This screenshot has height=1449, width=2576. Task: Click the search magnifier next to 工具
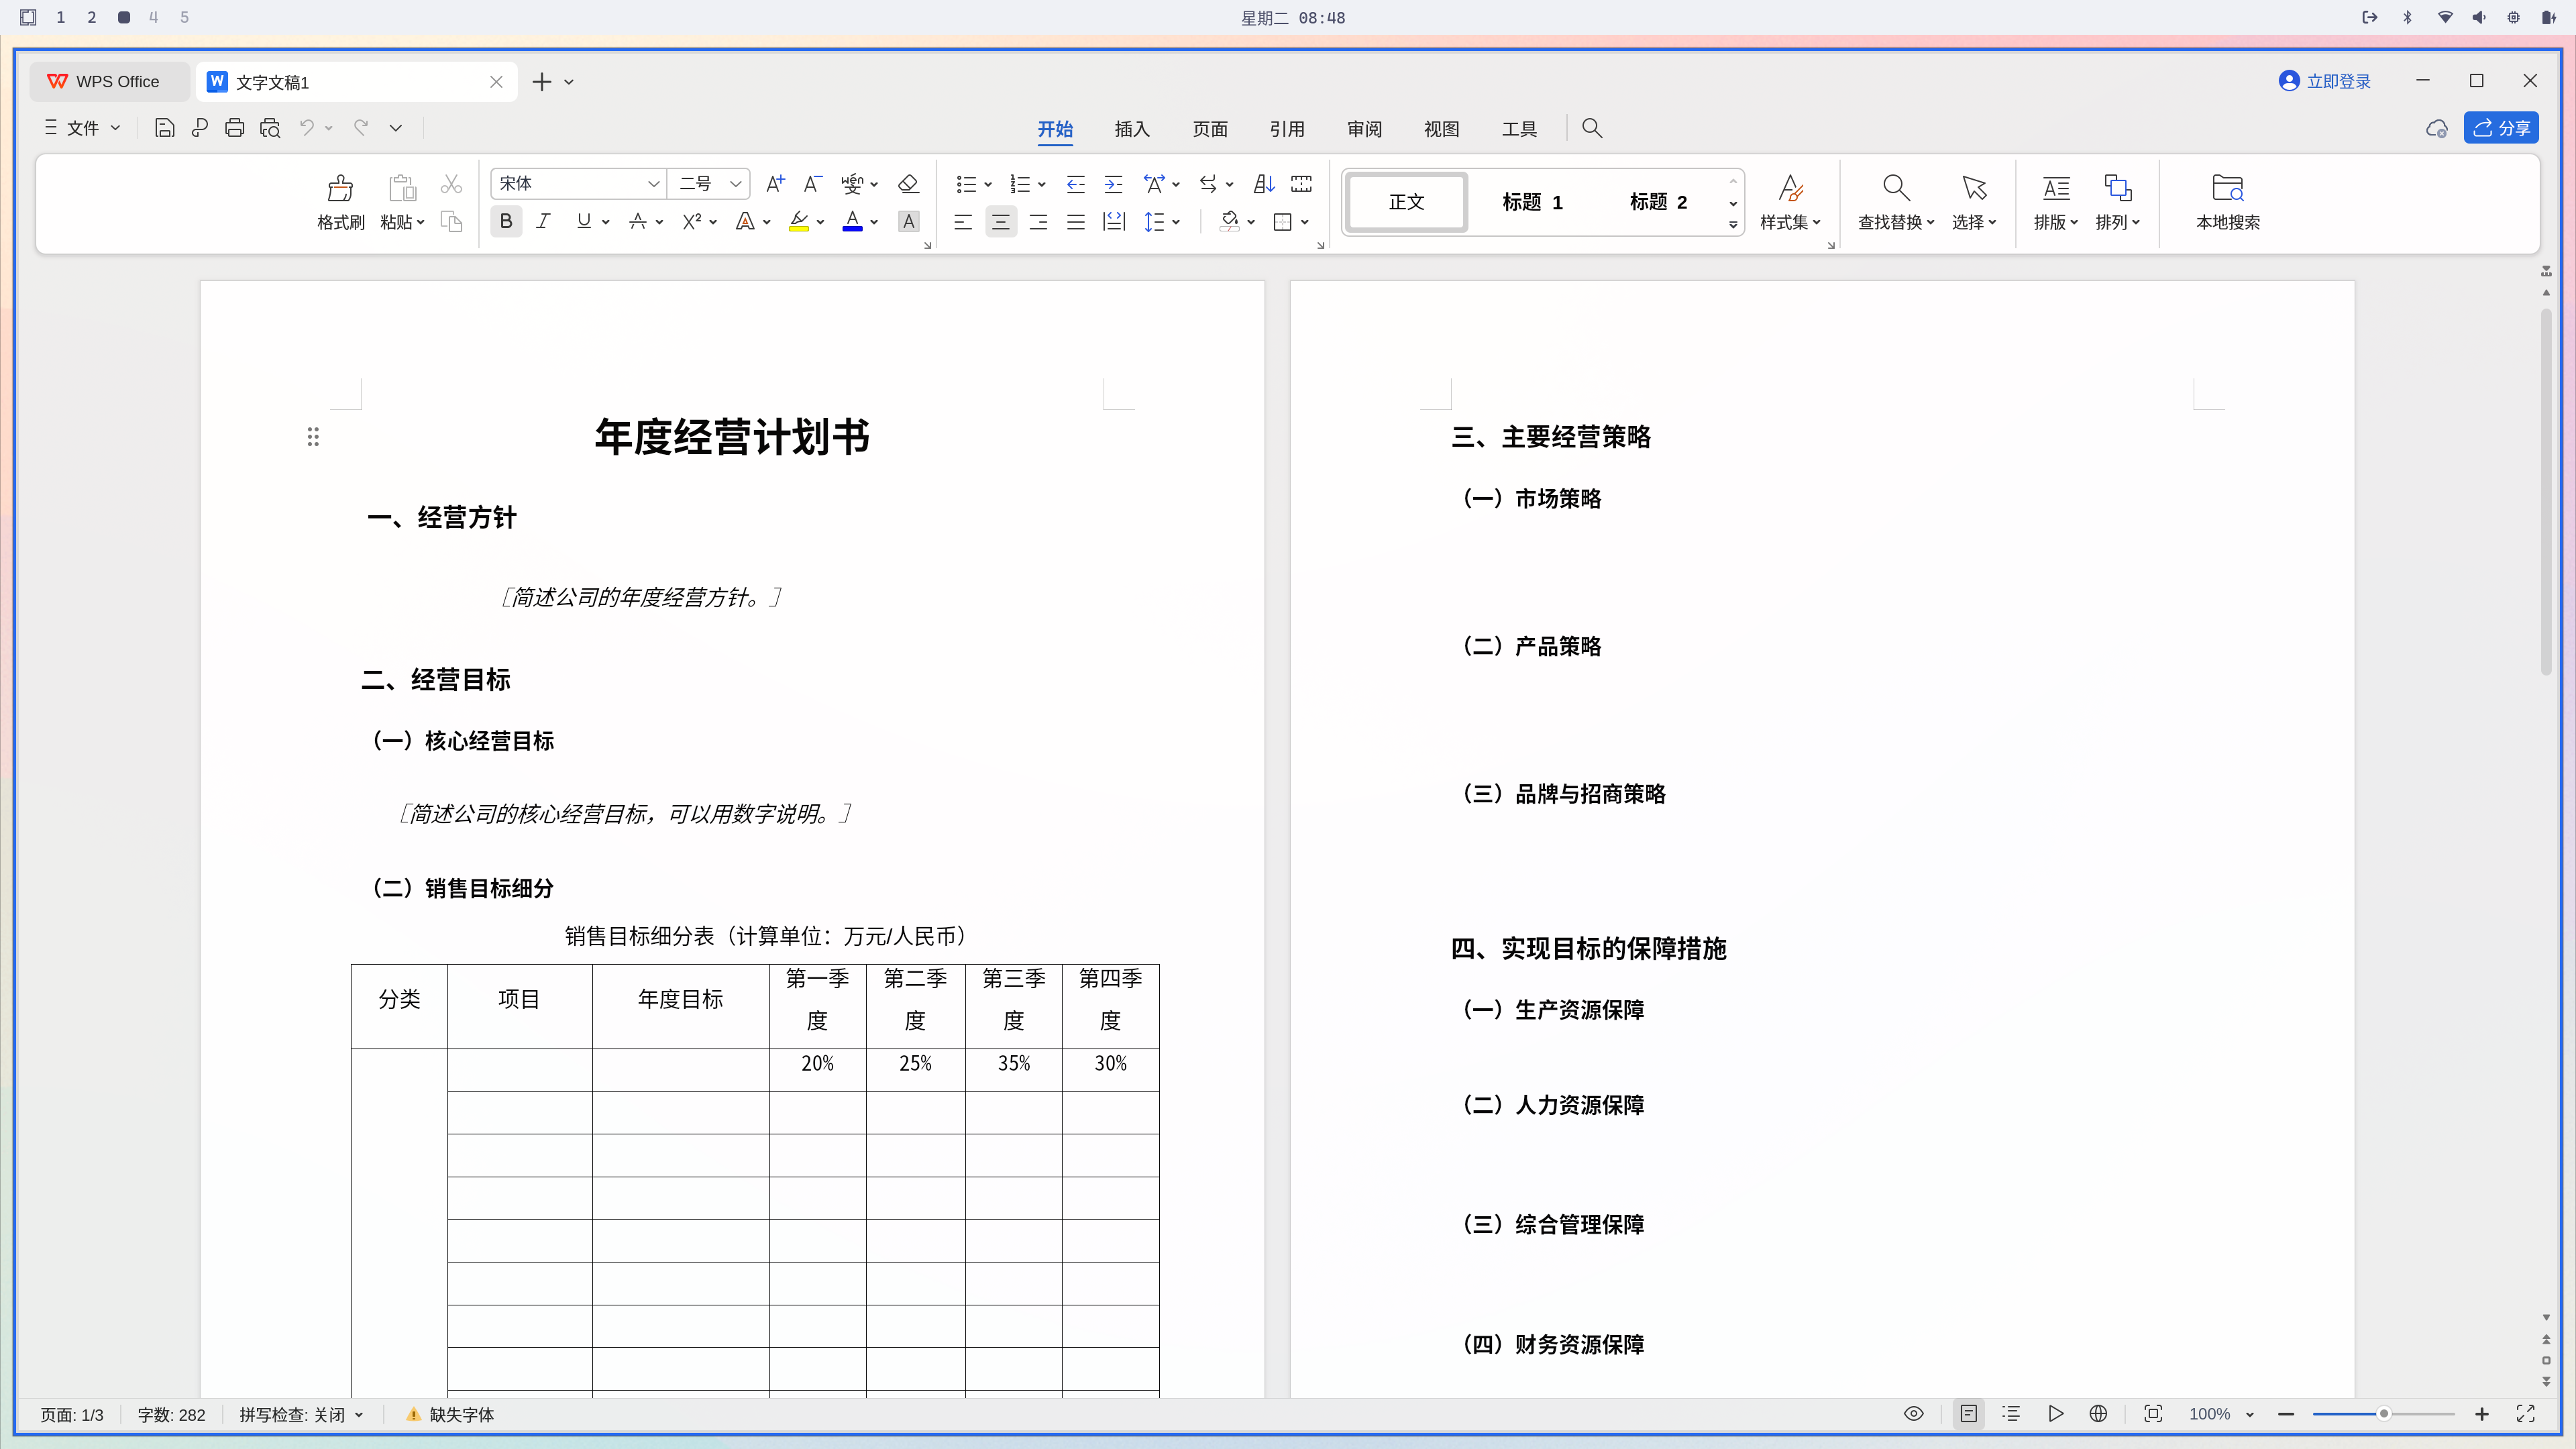click(1592, 128)
